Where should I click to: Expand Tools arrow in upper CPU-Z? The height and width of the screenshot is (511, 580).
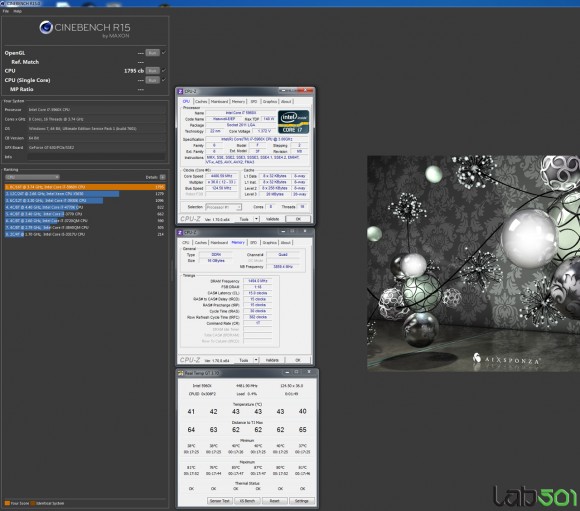[x=256, y=219]
